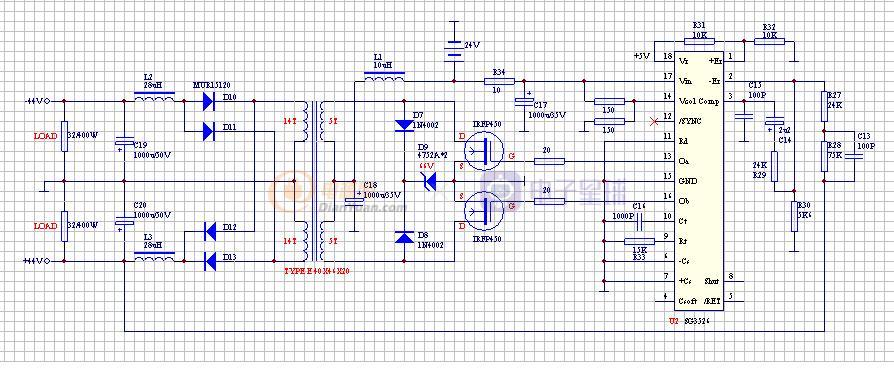Select the SG3526 IC body

point(700,181)
